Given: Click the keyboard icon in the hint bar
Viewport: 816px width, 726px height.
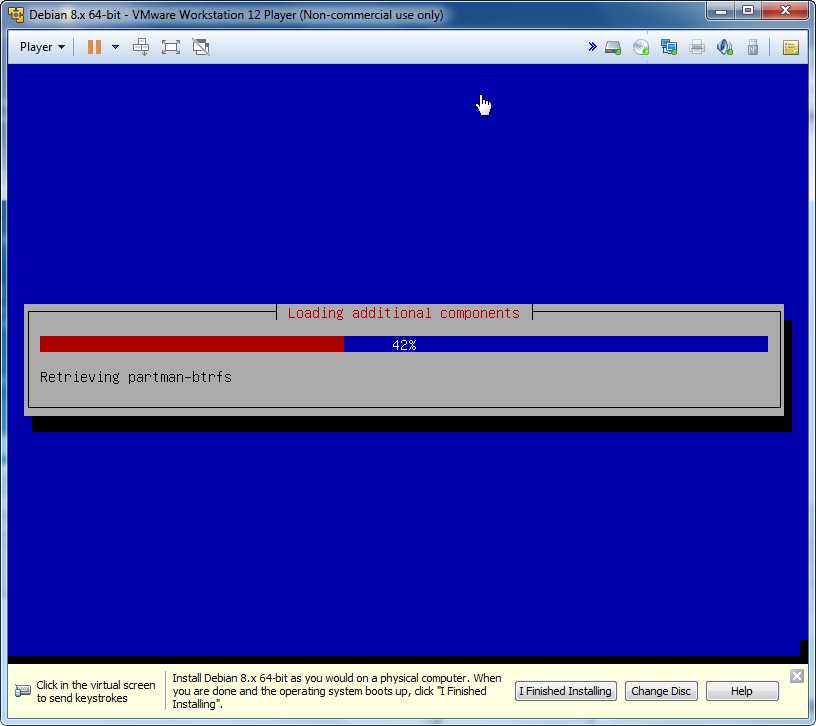Looking at the screenshot, I should [x=23, y=691].
